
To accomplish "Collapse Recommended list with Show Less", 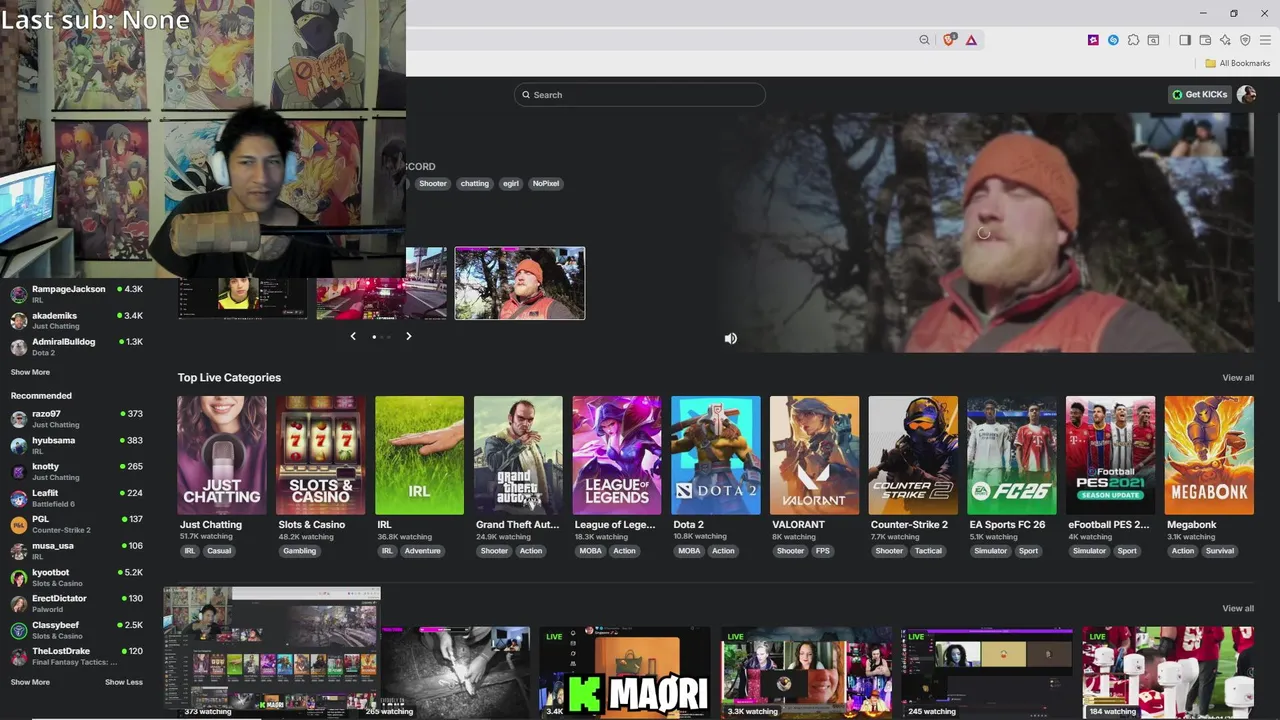I will pyautogui.click(x=124, y=682).
